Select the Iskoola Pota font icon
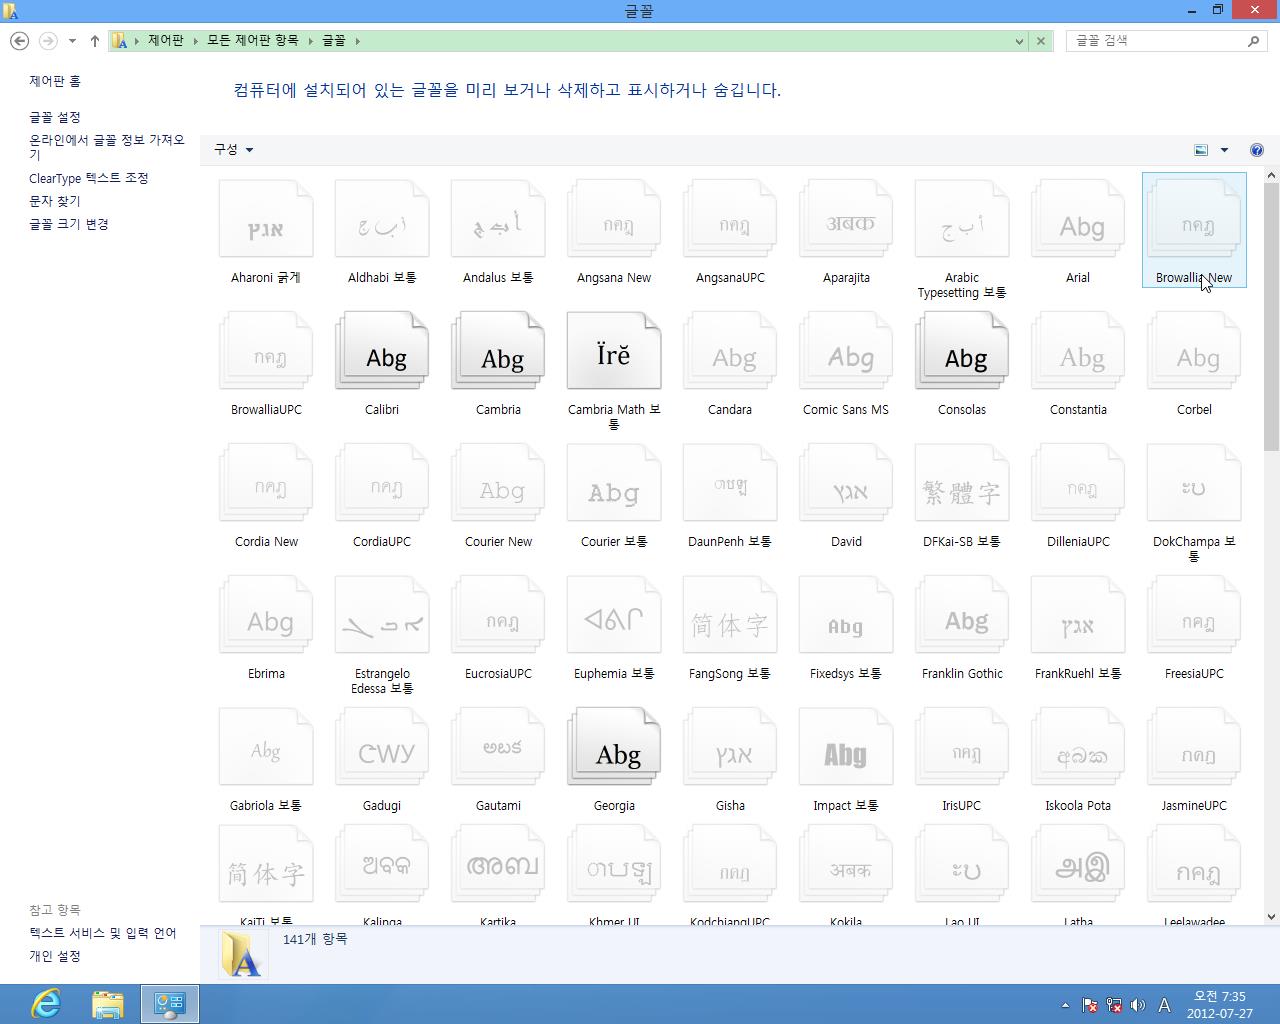The height and width of the screenshot is (1024, 1280). [1078, 748]
